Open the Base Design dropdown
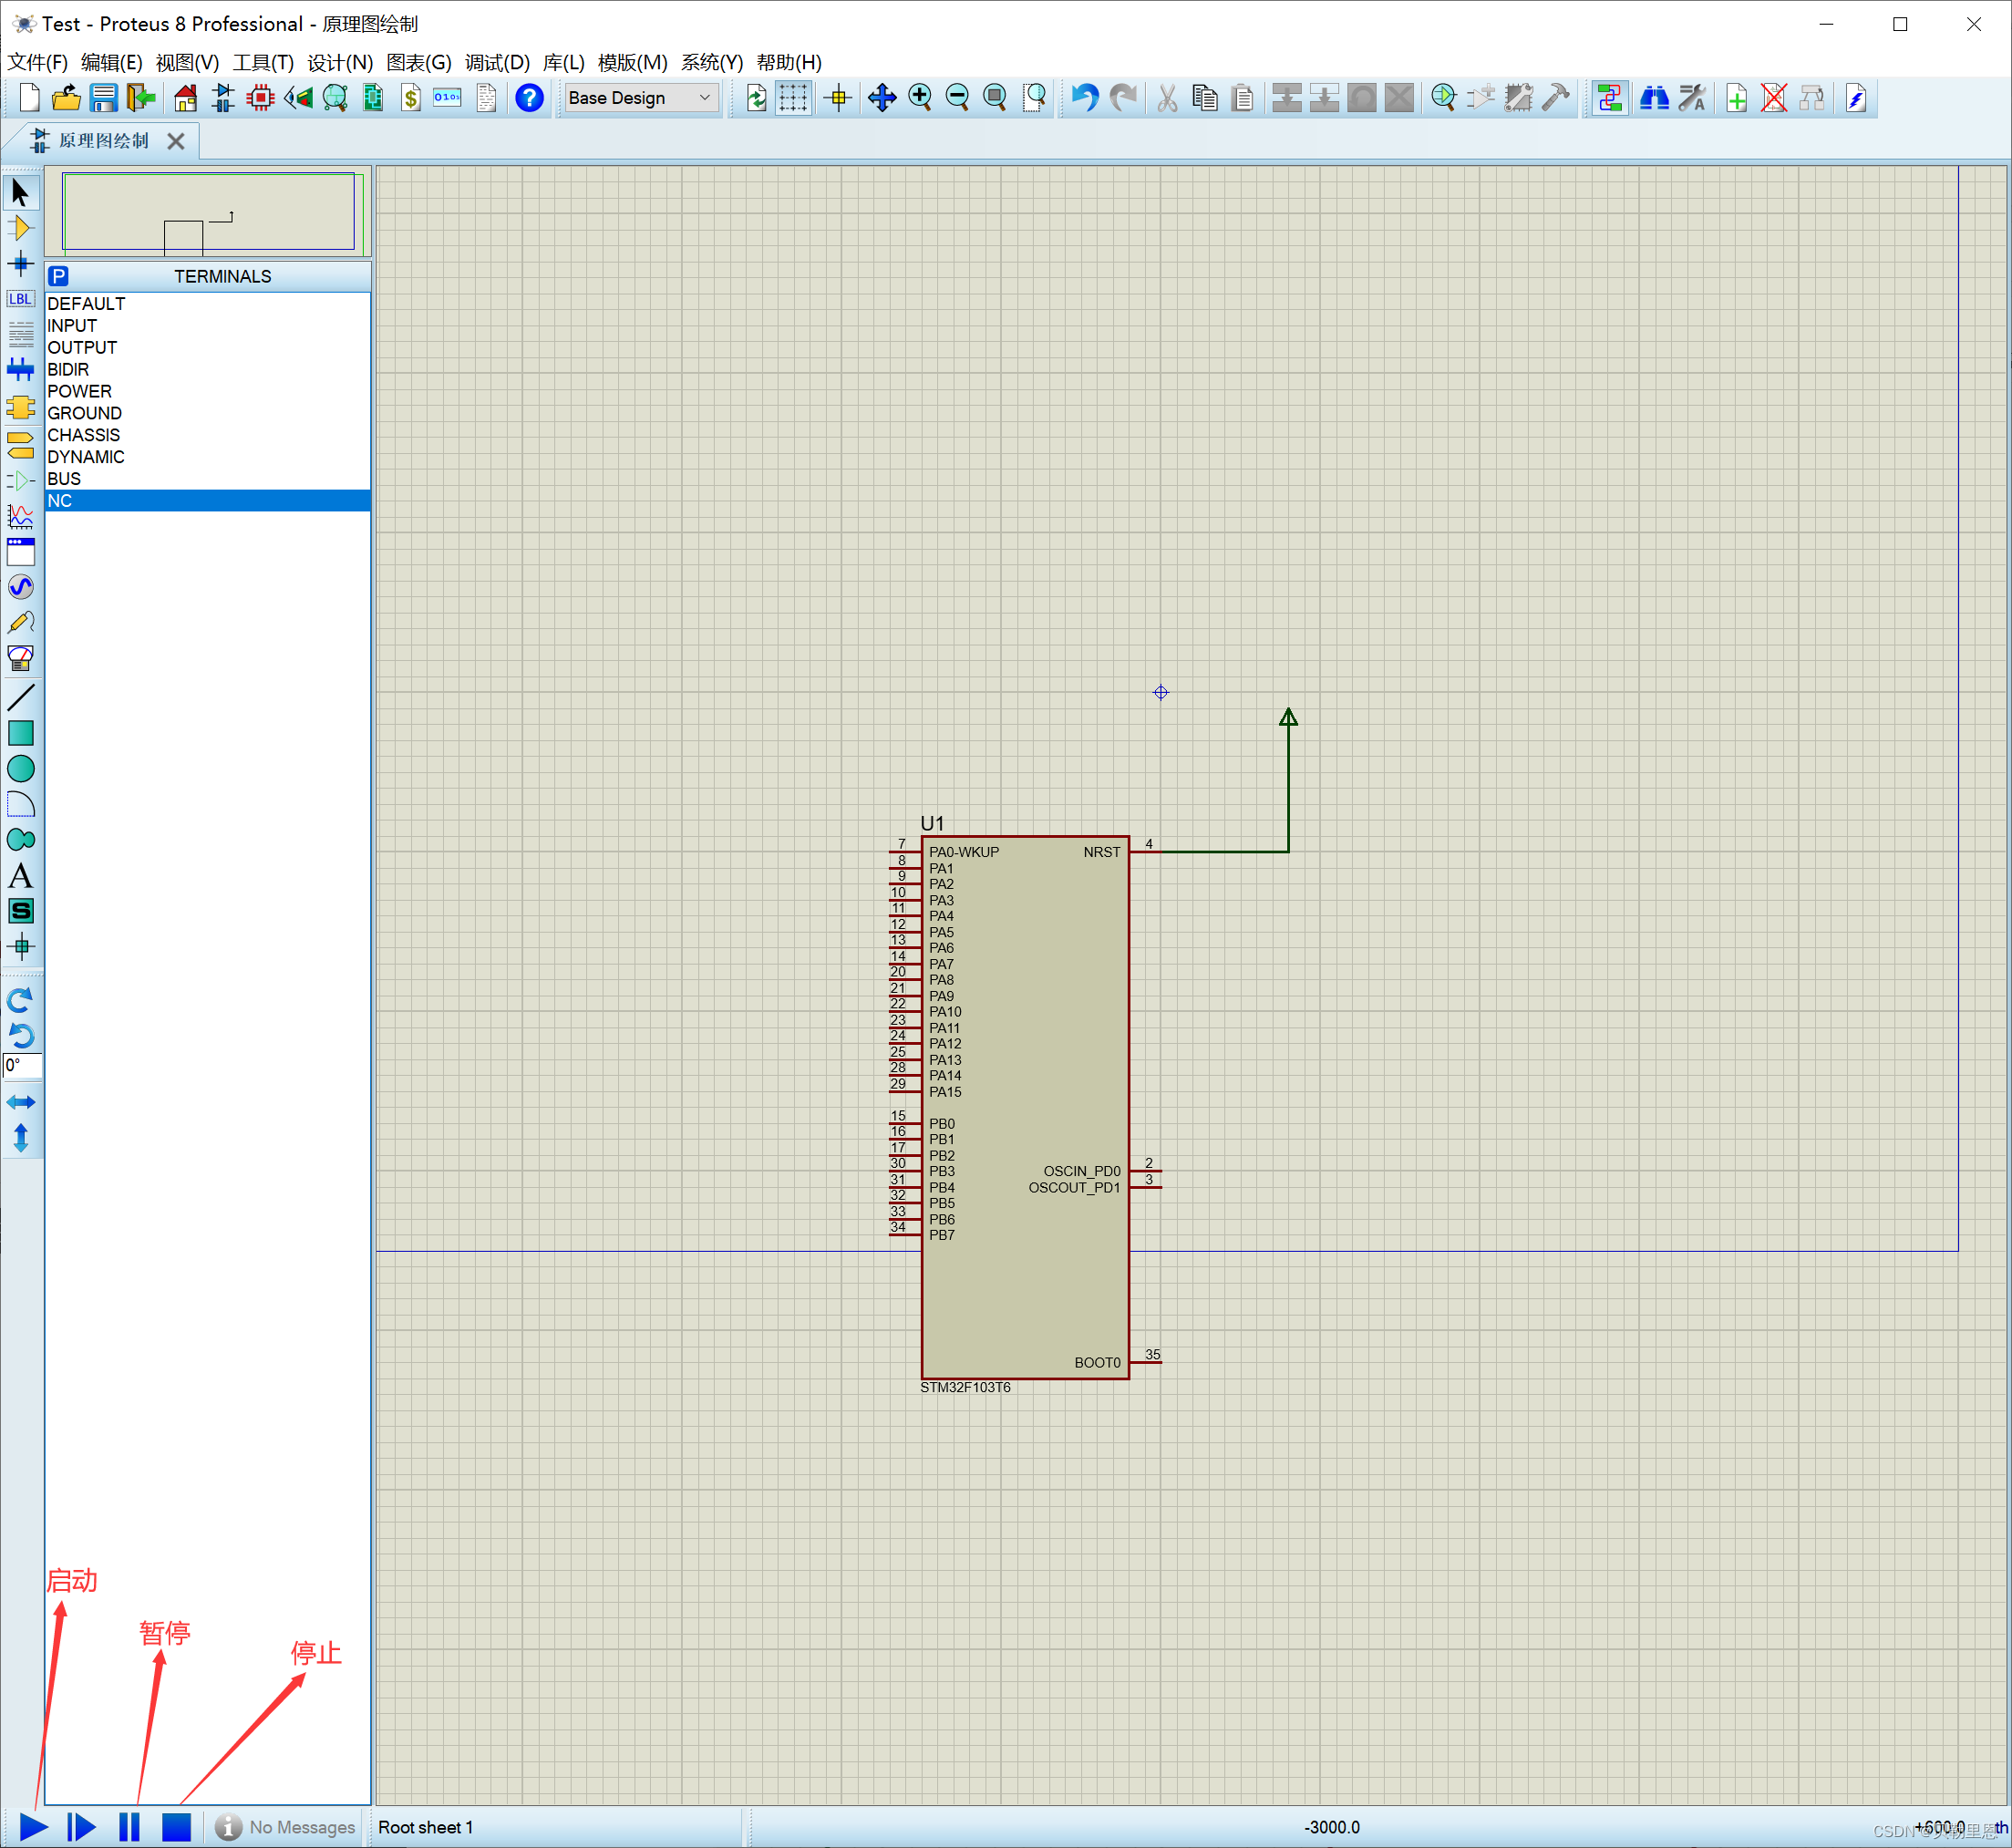The image size is (2012, 1848). [640, 98]
